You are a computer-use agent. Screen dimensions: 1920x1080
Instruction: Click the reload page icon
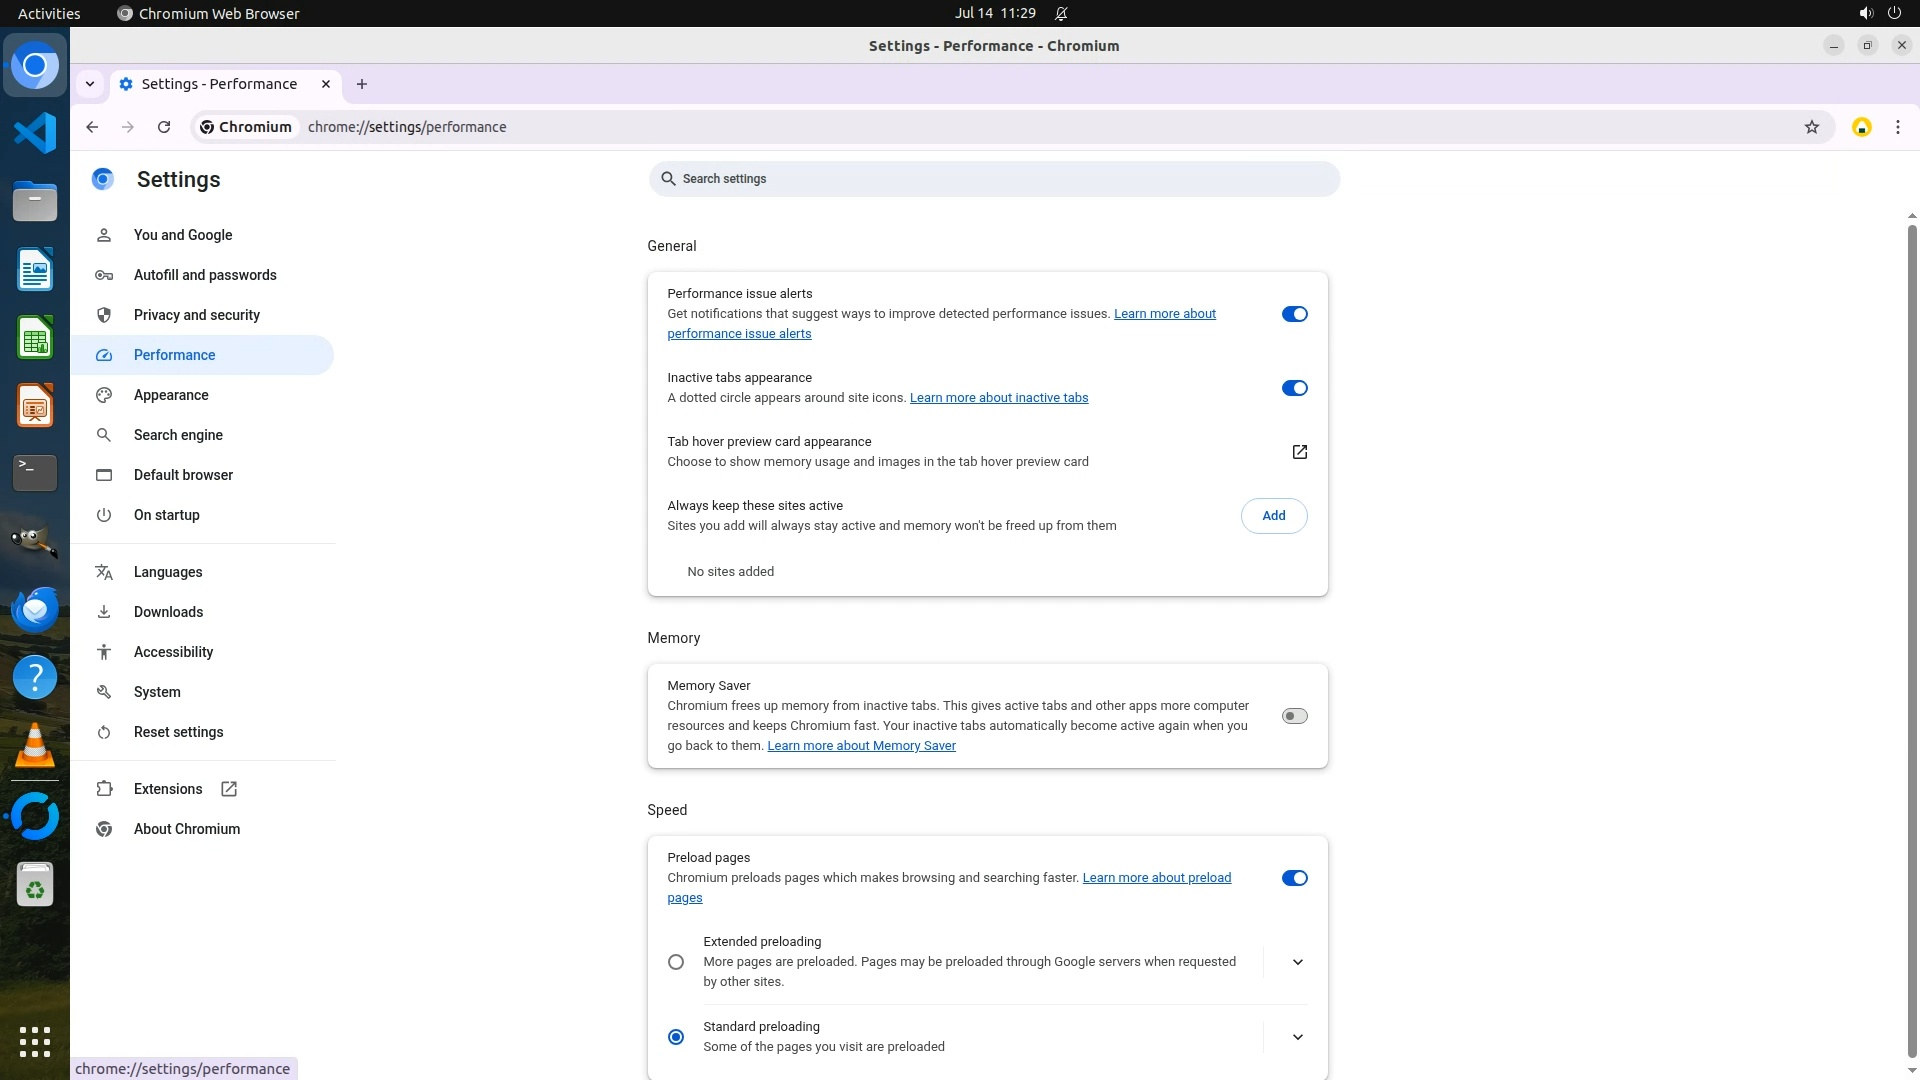[x=164, y=127]
